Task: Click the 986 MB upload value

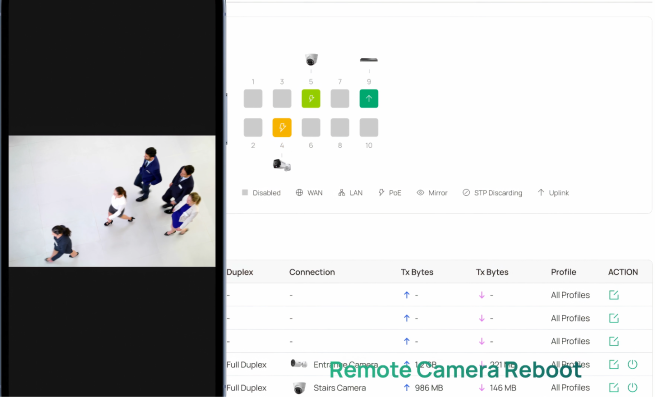Action: click(x=429, y=388)
